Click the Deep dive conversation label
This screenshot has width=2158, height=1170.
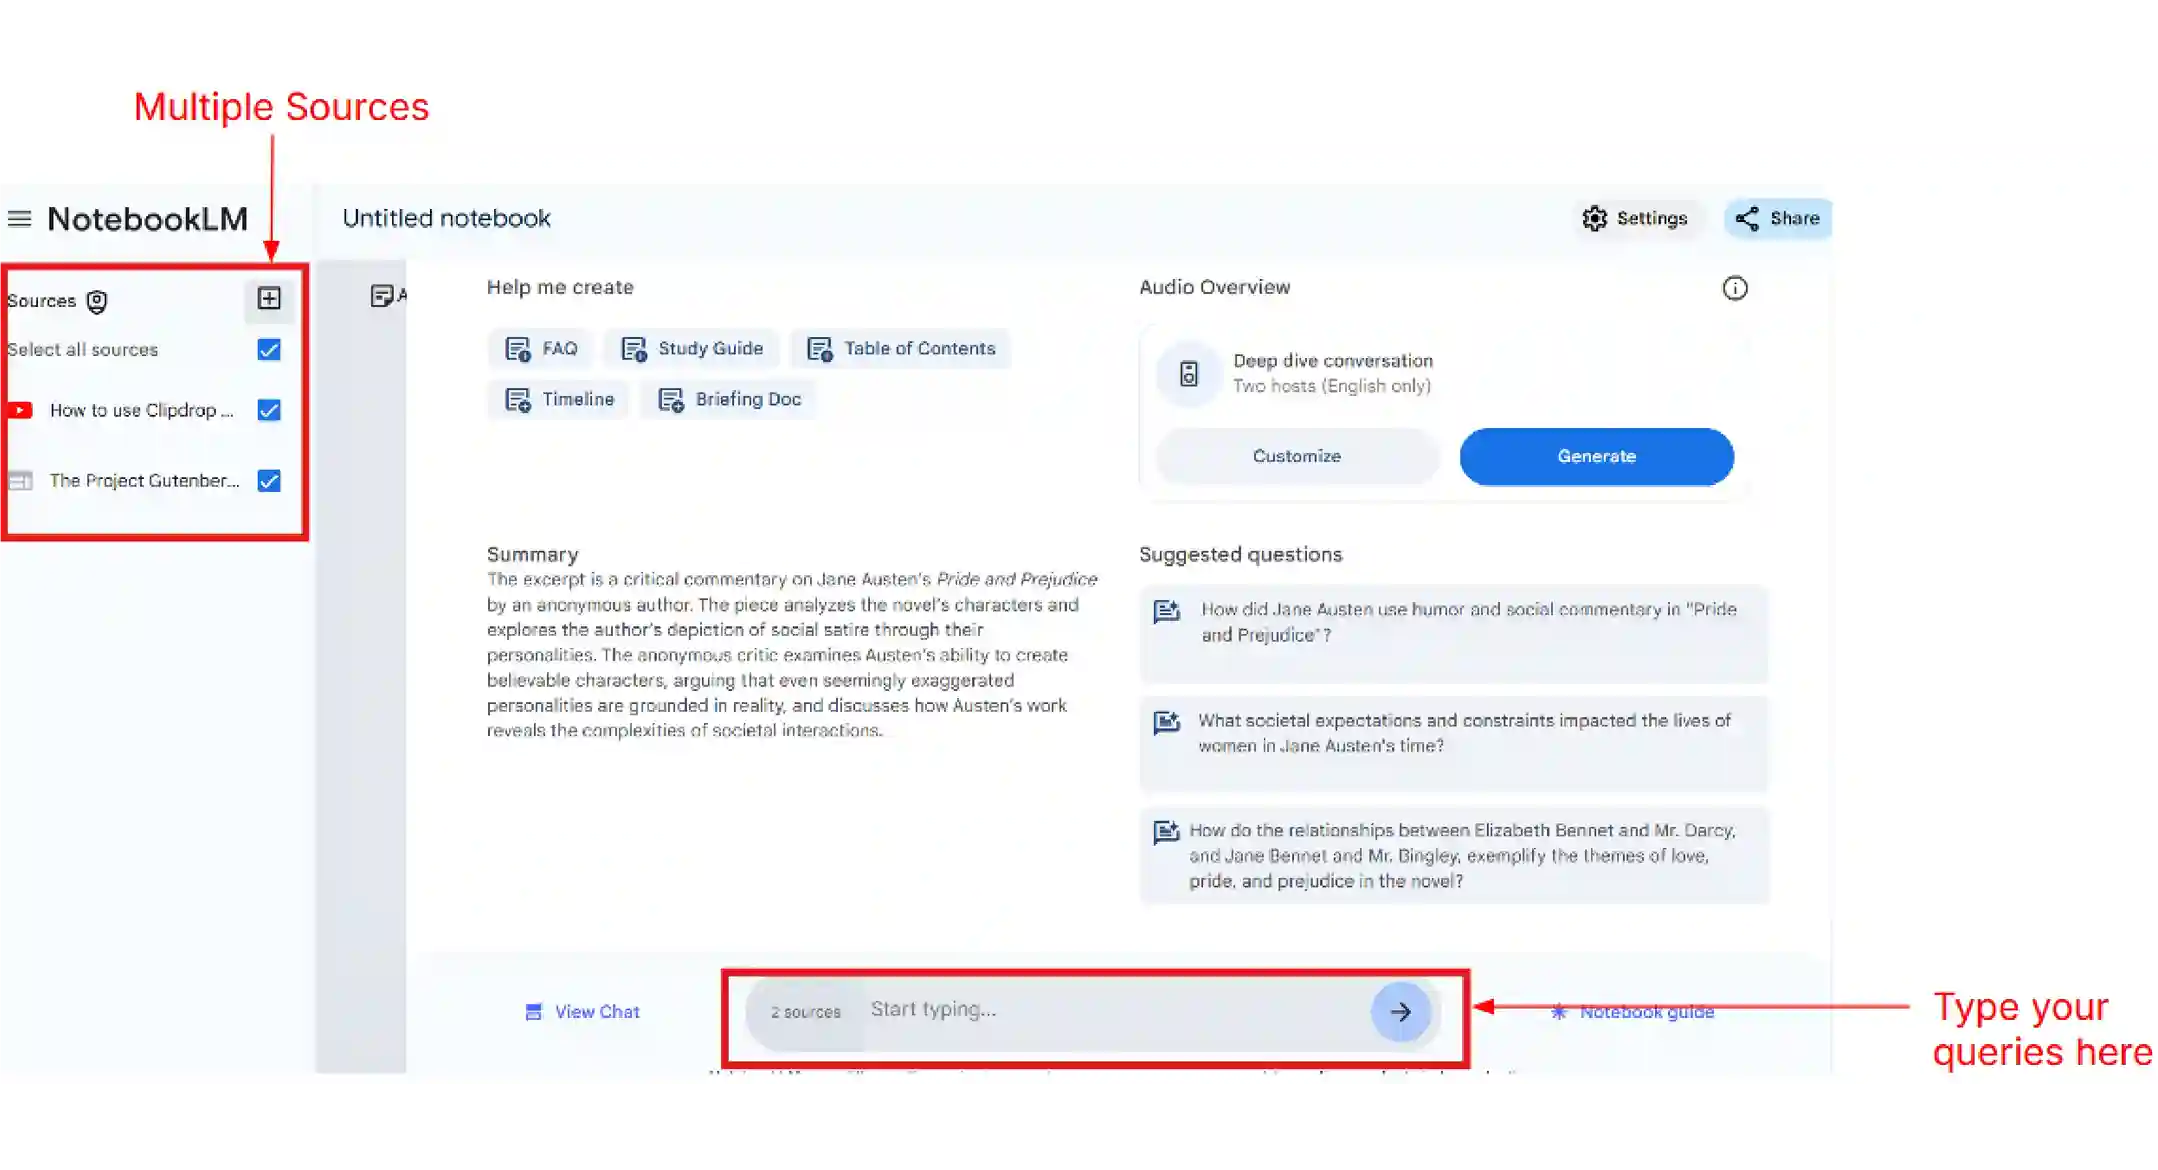coord(1333,361)
